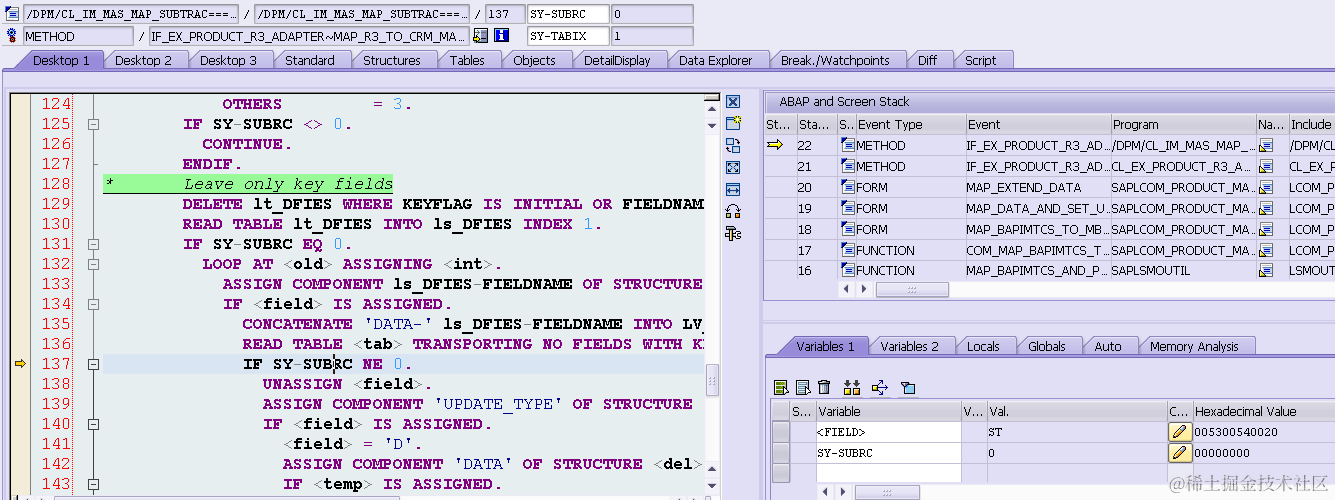The width and height of the screenshot is (1335, 500).
Task: Click the scroll right arrow of the ABAP stack
Action: coord(865,290)
